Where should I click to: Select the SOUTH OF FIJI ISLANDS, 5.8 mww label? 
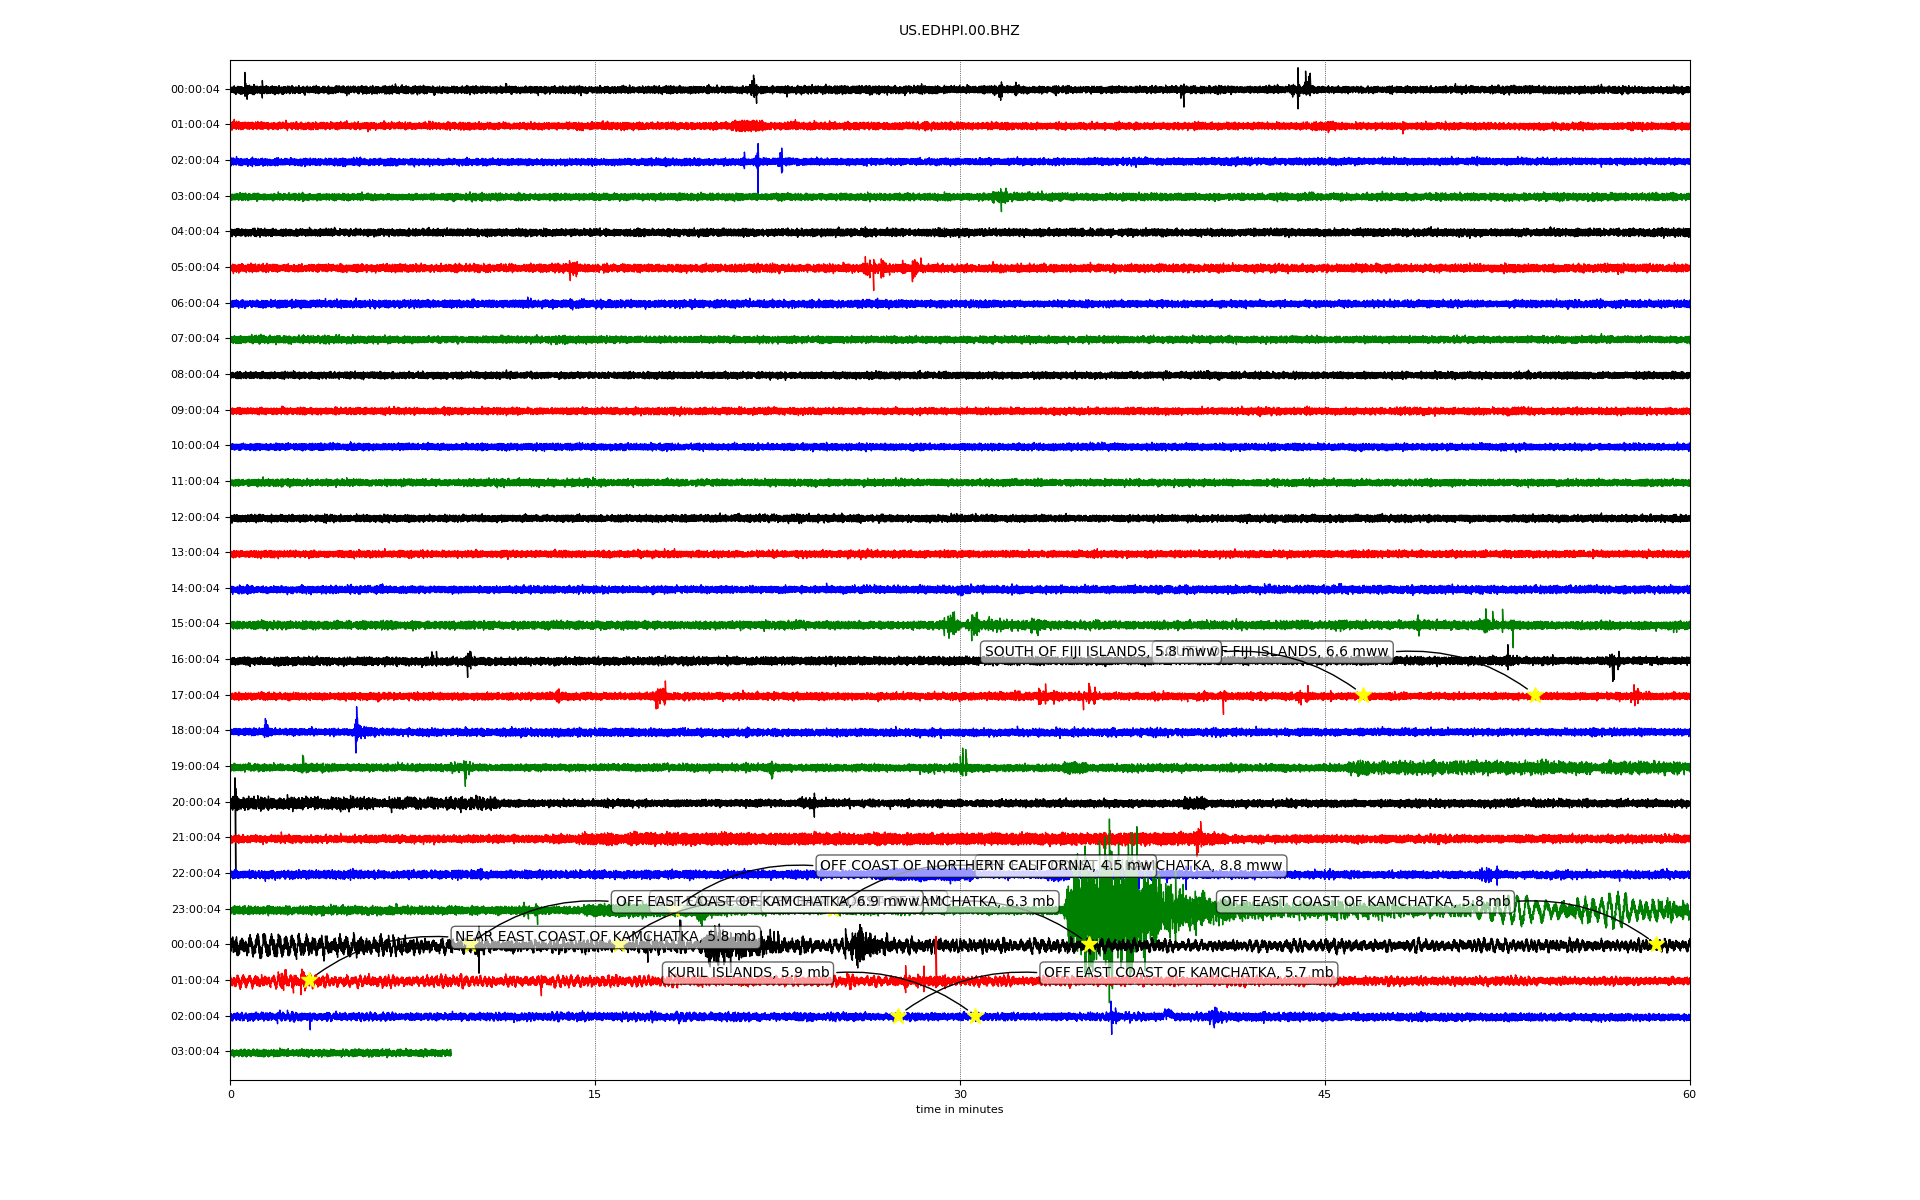[1100, 651]
